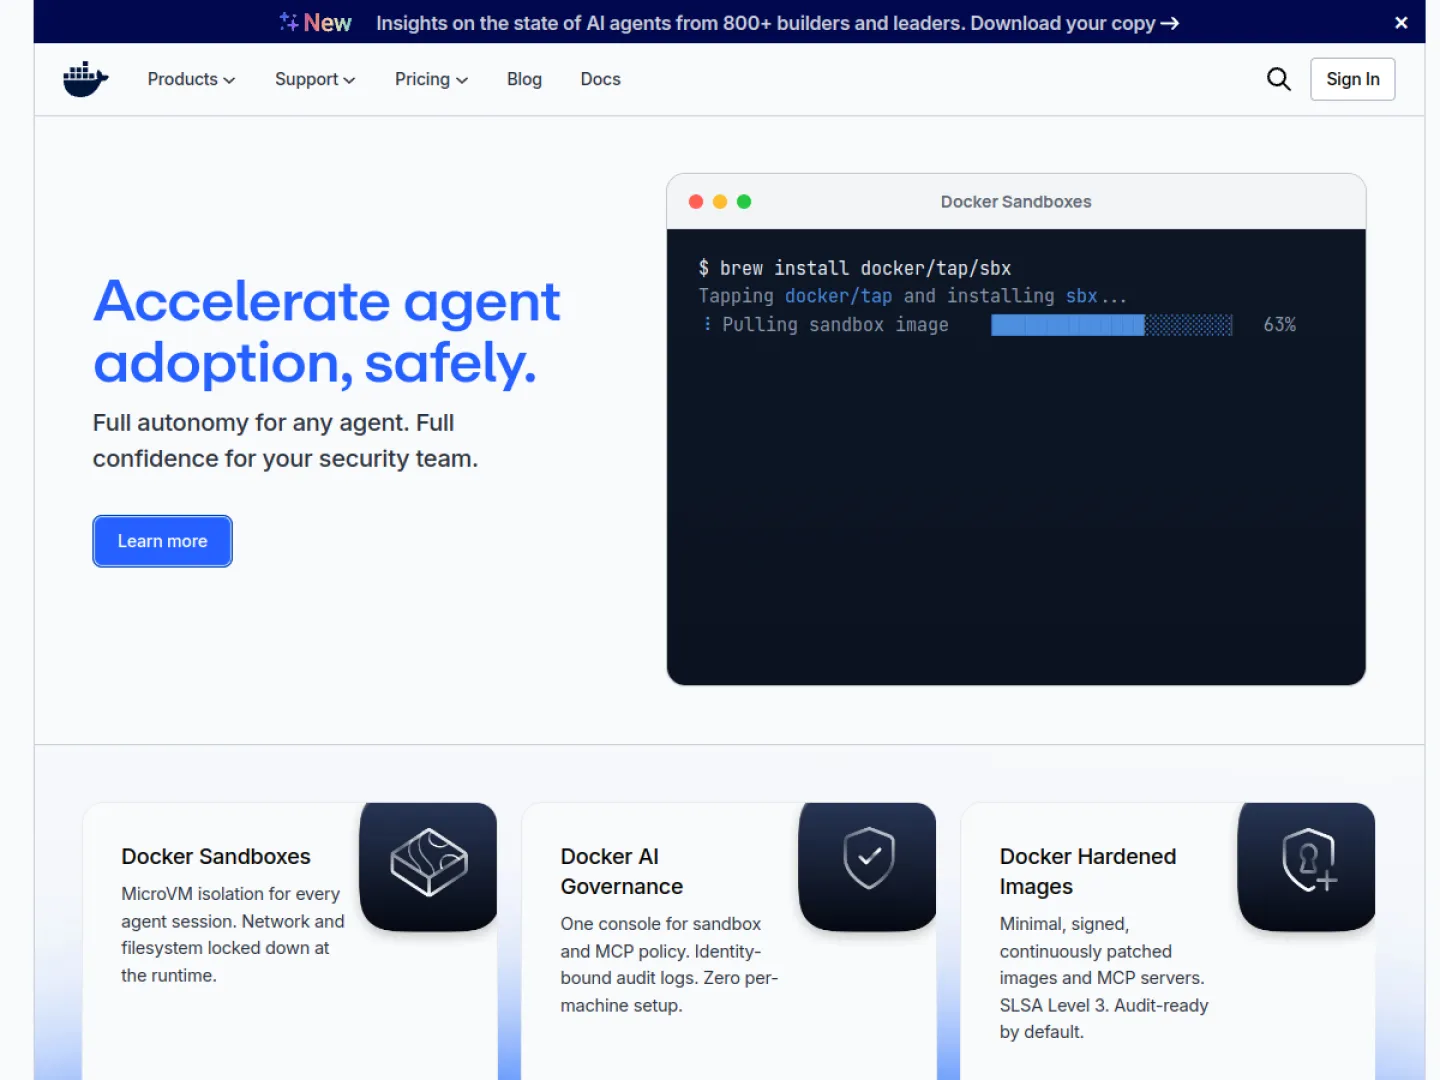Screen dimensions: 1440x1080
Task: Open the Docker Hardened Images card heading
Action: coord(1087,872)
